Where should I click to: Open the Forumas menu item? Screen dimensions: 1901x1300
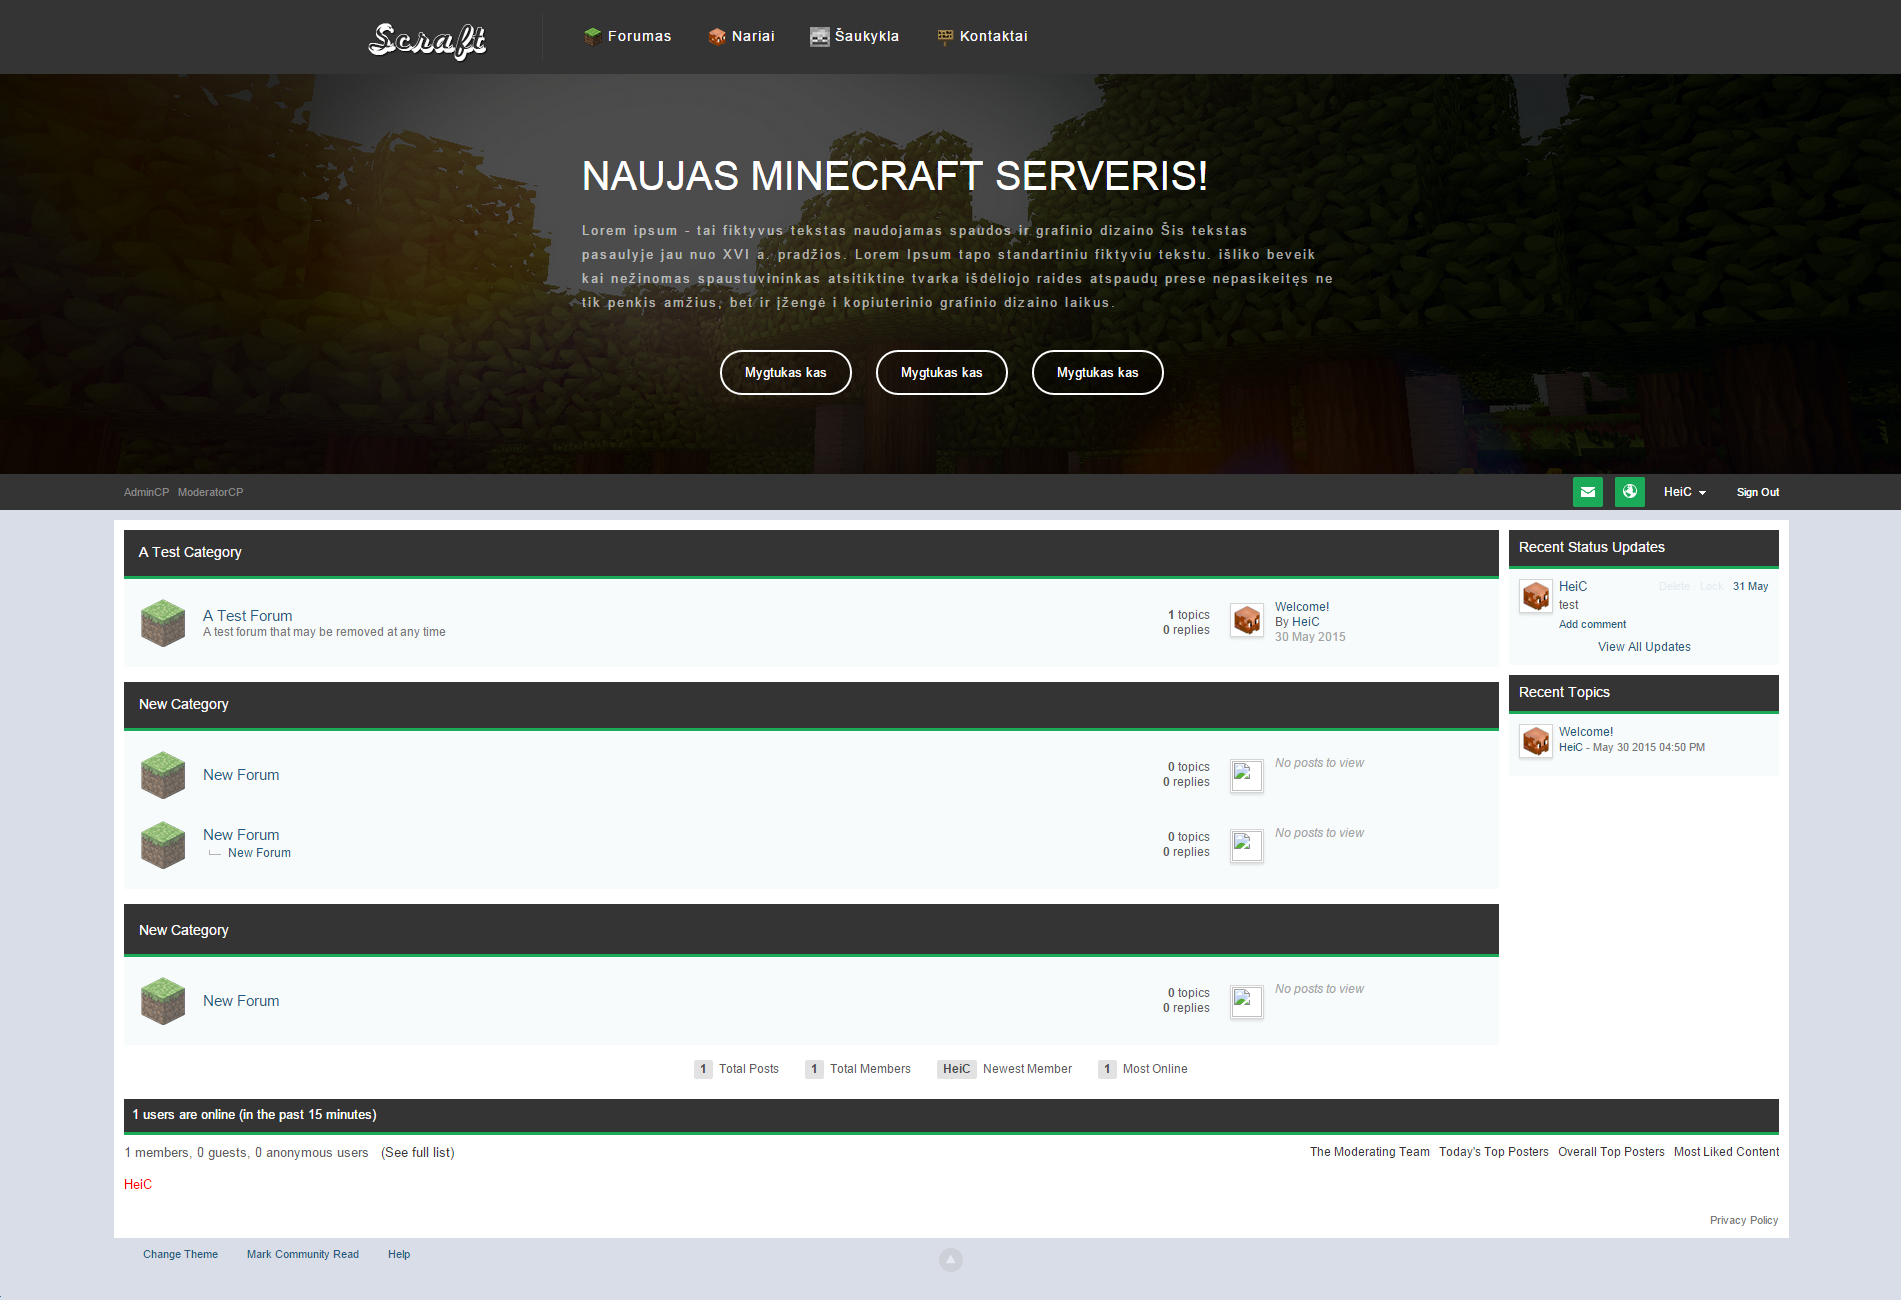pyautogui.click(x=628, y=37)
